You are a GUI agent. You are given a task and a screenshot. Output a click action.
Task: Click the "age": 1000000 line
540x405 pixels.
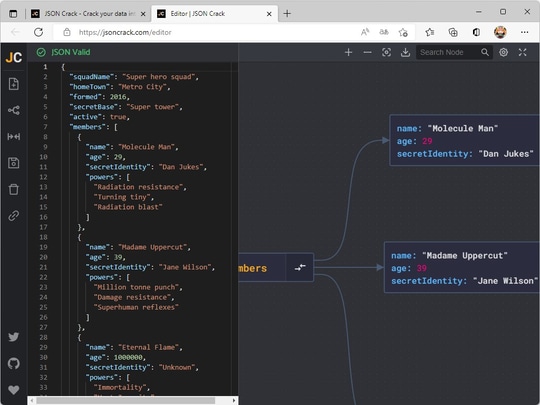(116, 357)
